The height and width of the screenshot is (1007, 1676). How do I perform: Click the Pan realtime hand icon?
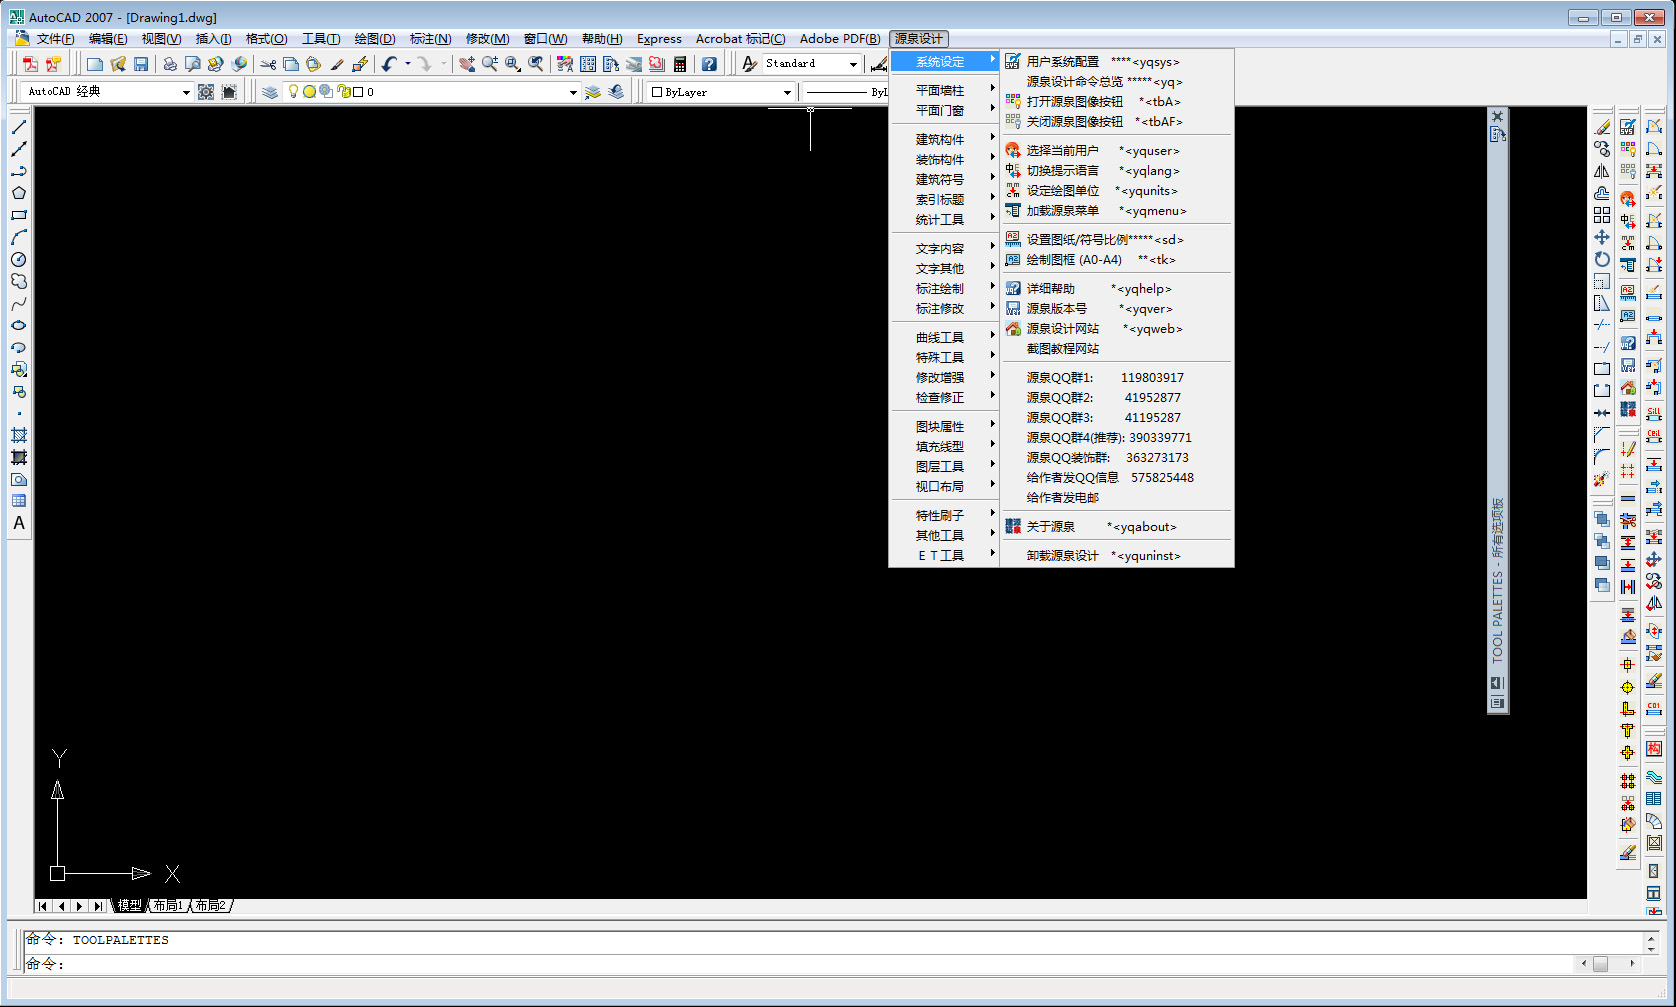pyautogui.click(x=467, y=64)
